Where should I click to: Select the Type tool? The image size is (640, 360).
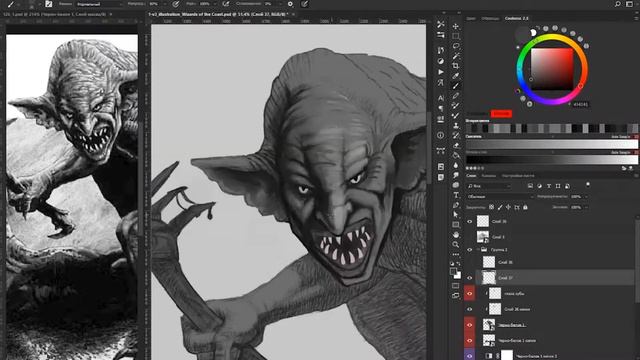pos(456,195)
